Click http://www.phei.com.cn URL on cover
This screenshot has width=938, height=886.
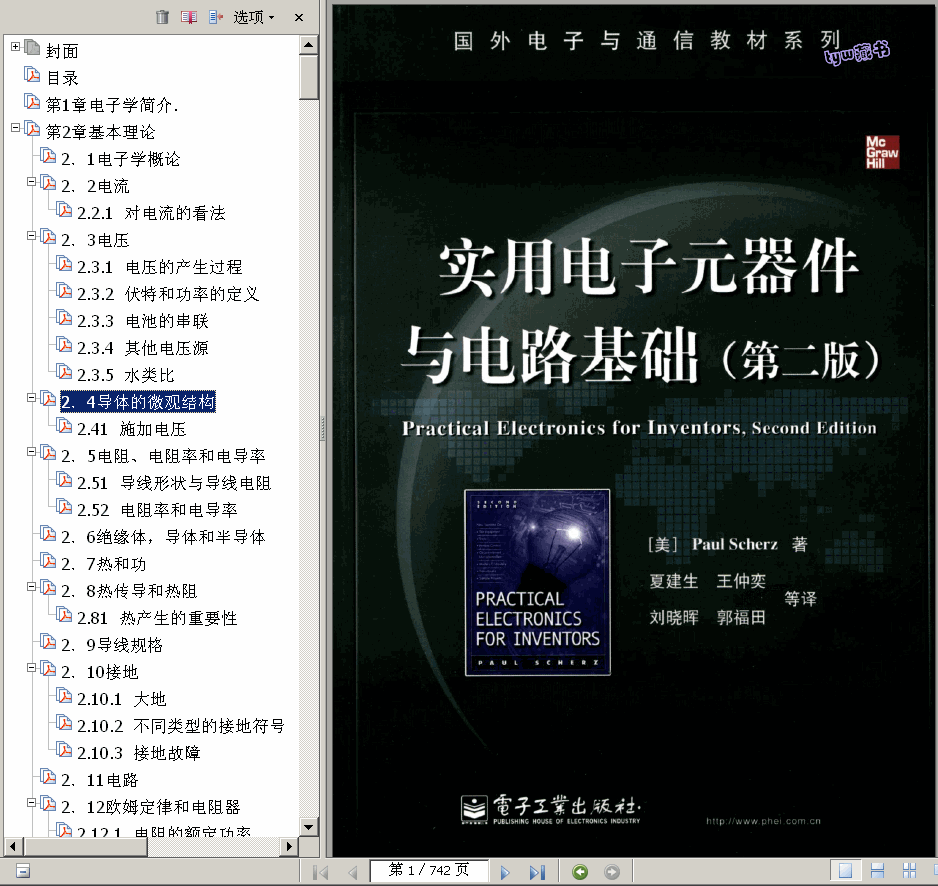(x=763, y=821)
